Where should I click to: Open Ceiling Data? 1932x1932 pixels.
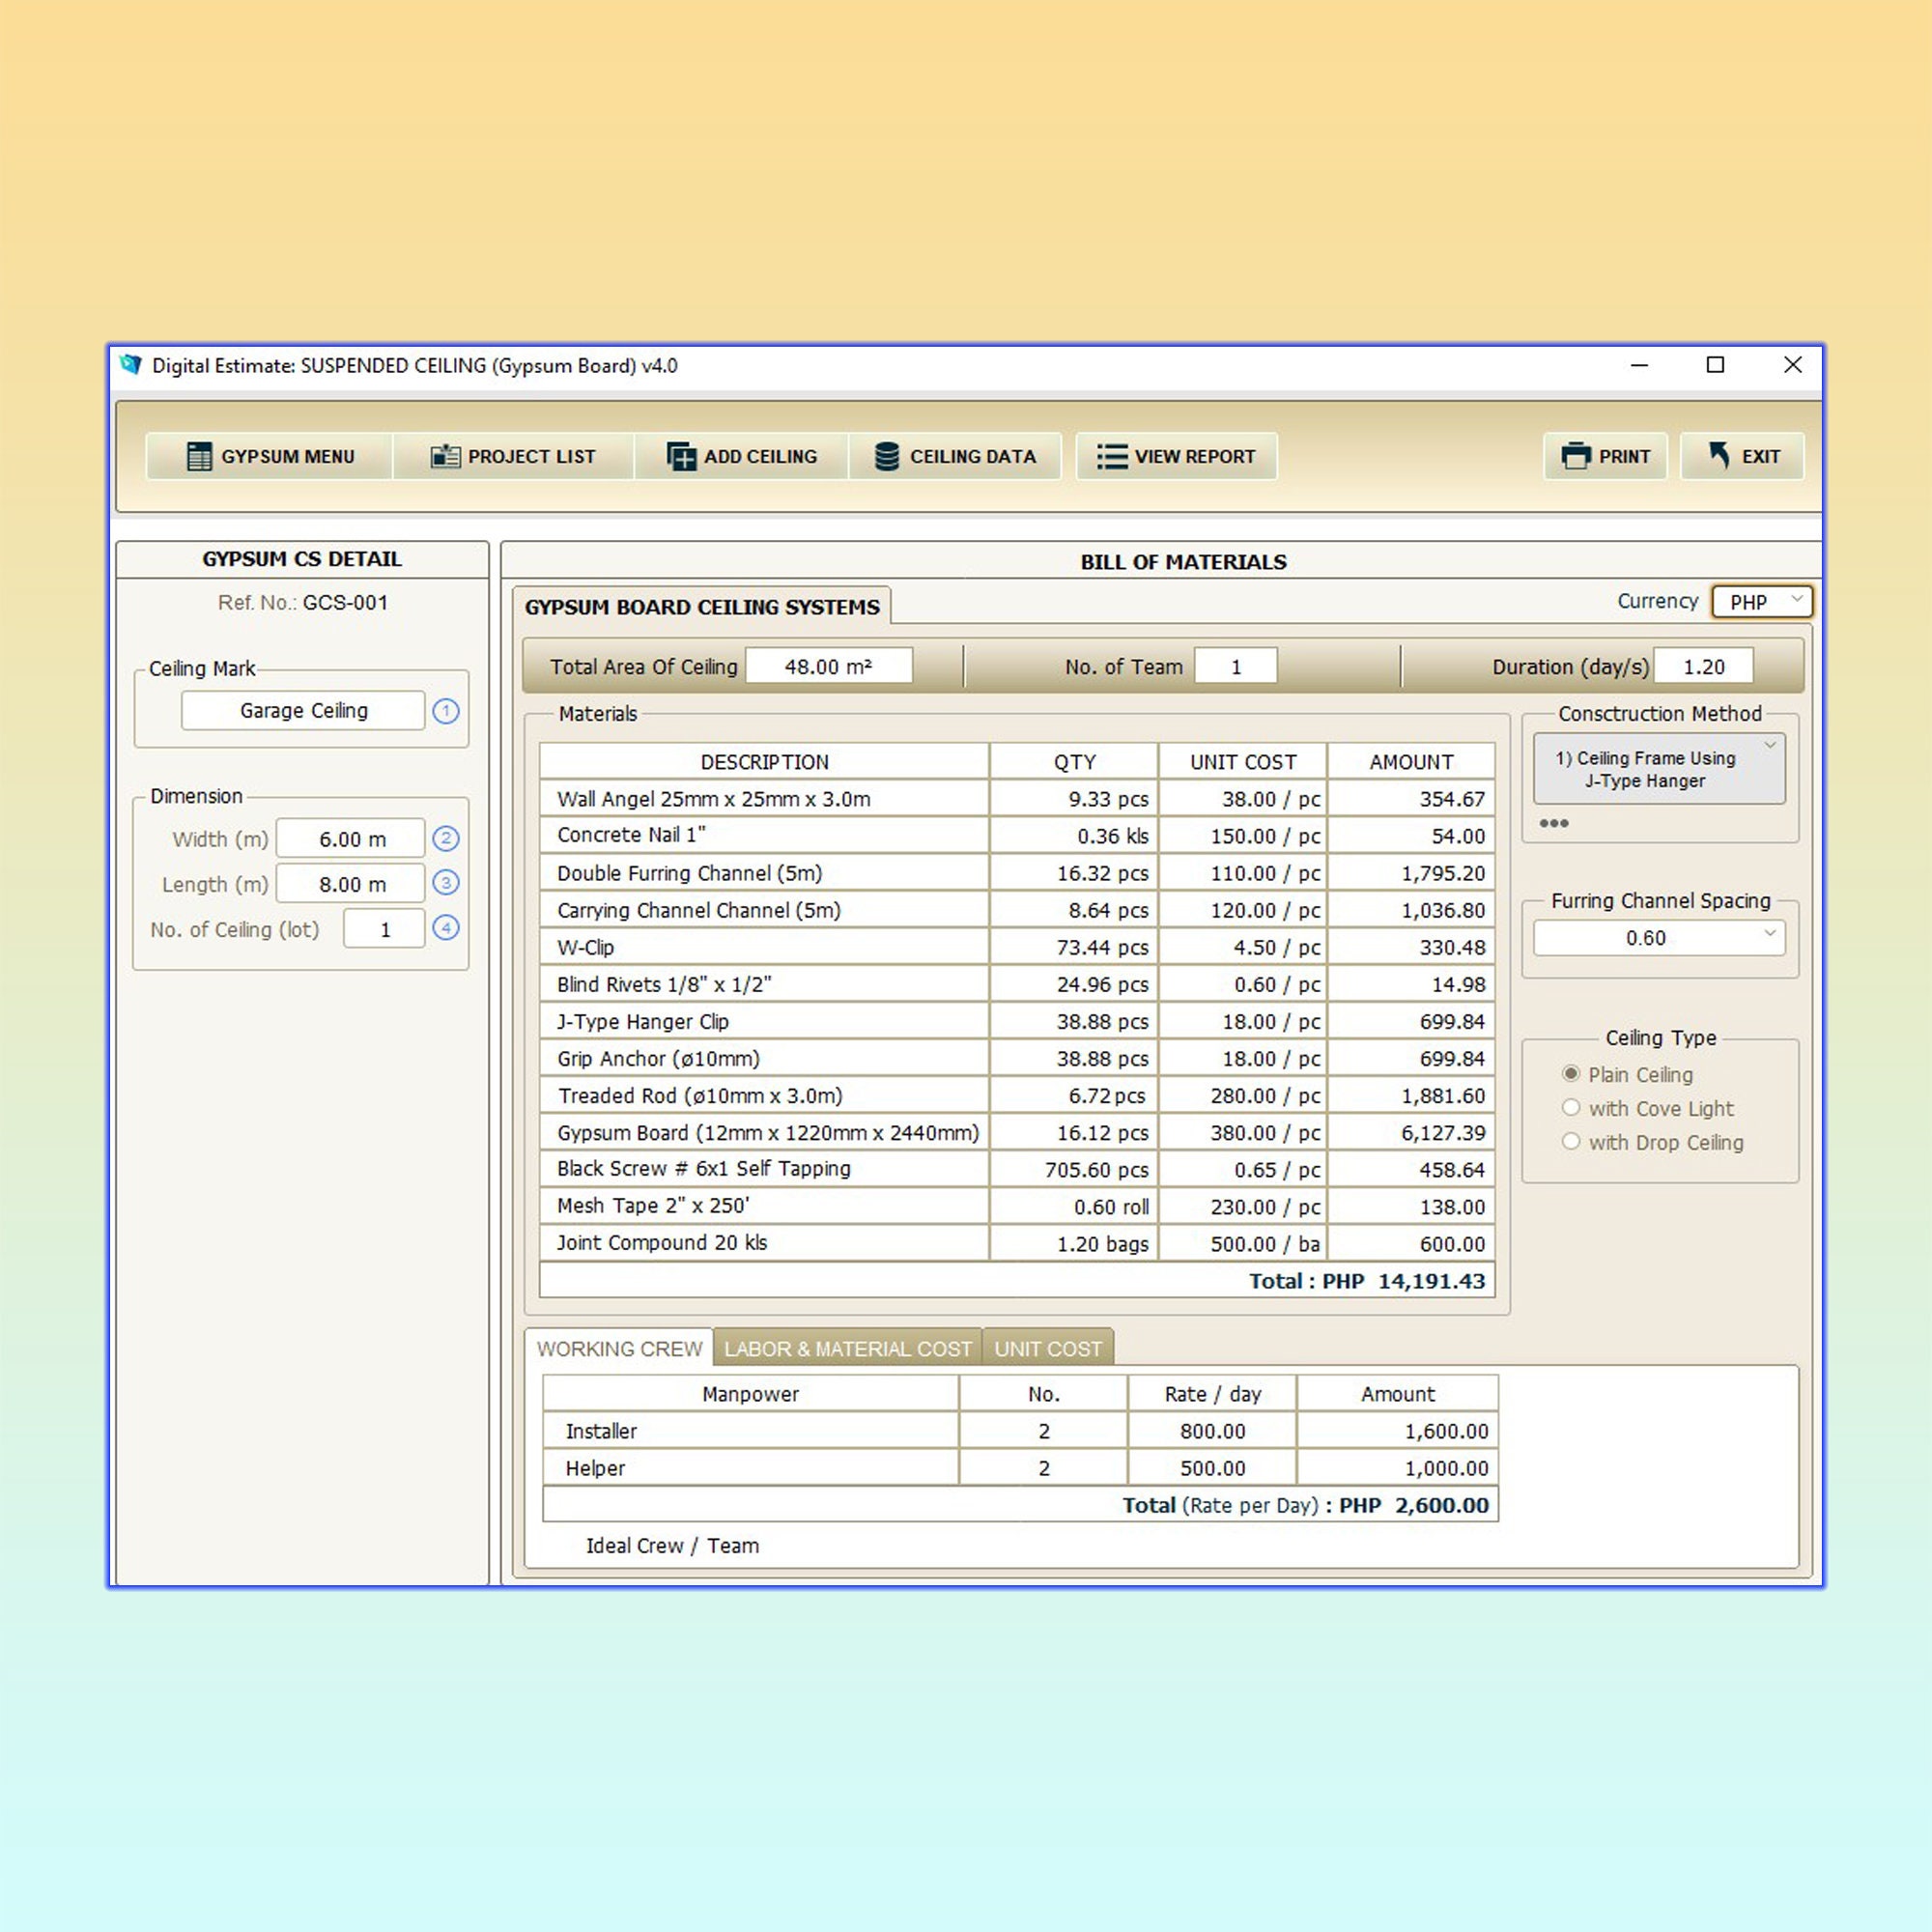[955, 456]
